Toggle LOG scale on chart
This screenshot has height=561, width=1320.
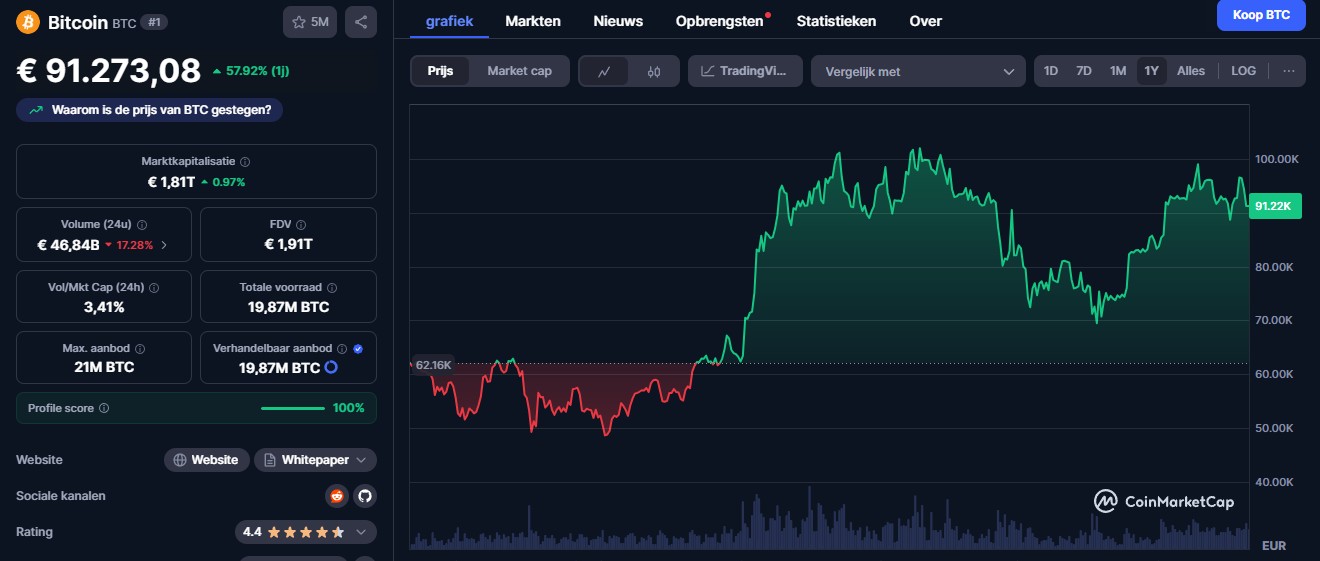[x=1244, y=71]
